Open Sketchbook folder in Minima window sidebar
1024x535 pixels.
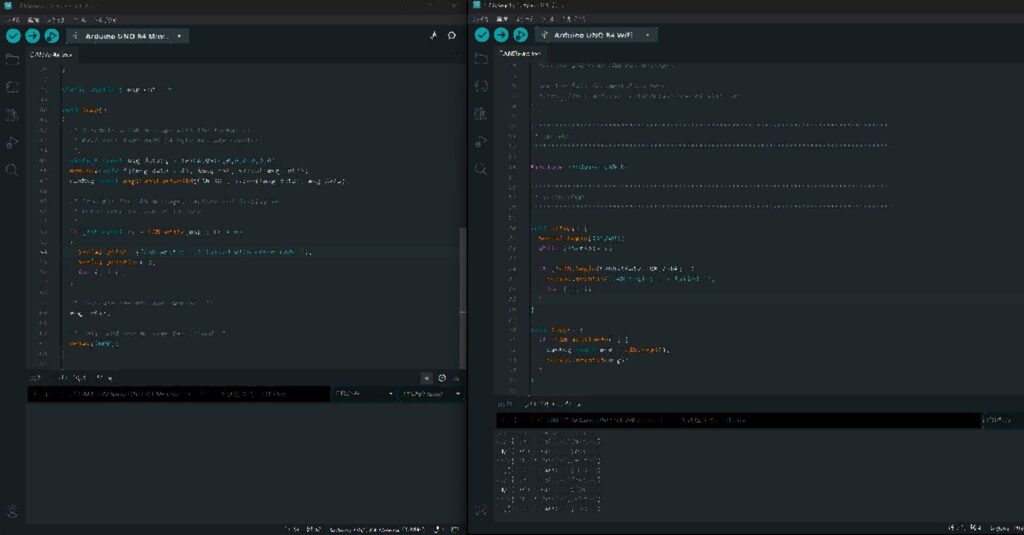[x=12, y=60]
